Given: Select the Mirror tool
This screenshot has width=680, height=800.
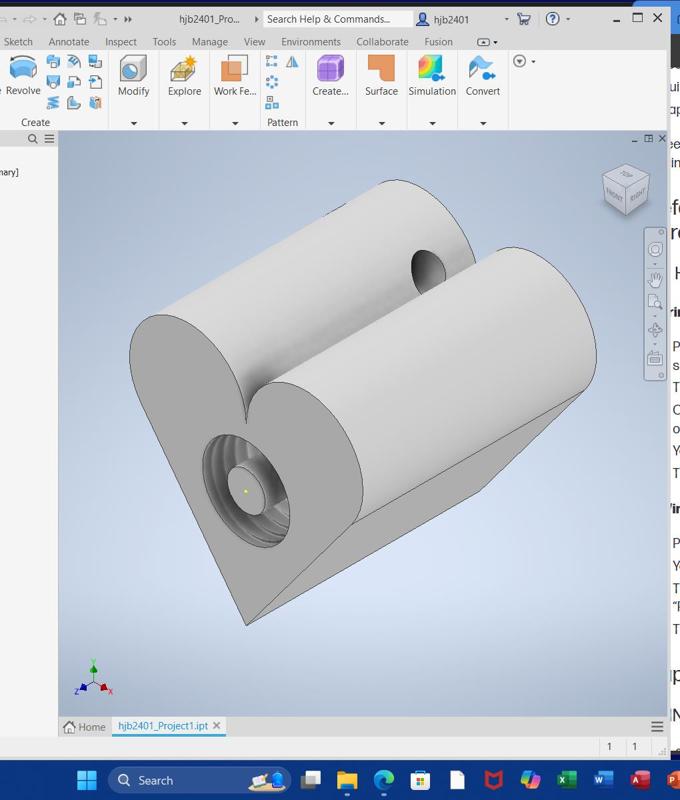Looking at the screenshot, I should click(292, 62).
